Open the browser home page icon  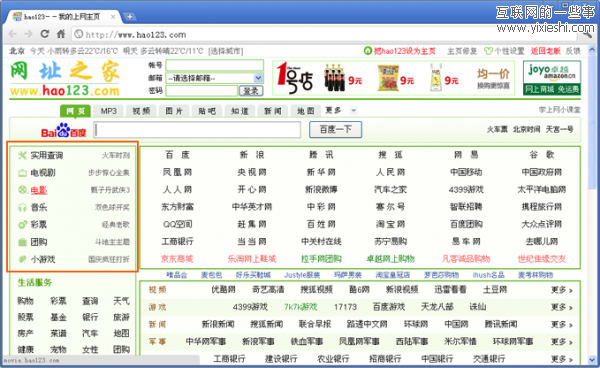coord(61,34)
